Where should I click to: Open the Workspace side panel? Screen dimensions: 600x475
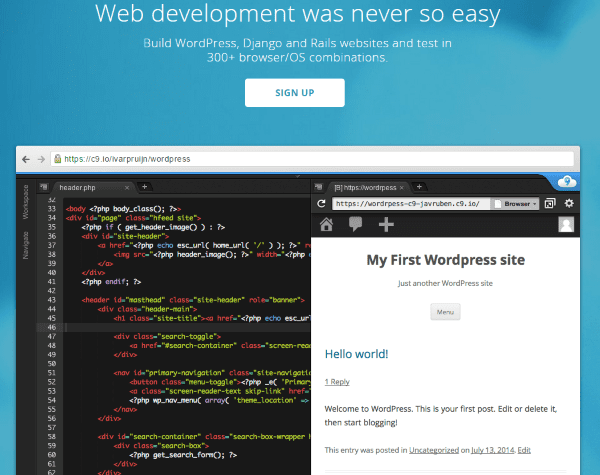tap(26, 202)
